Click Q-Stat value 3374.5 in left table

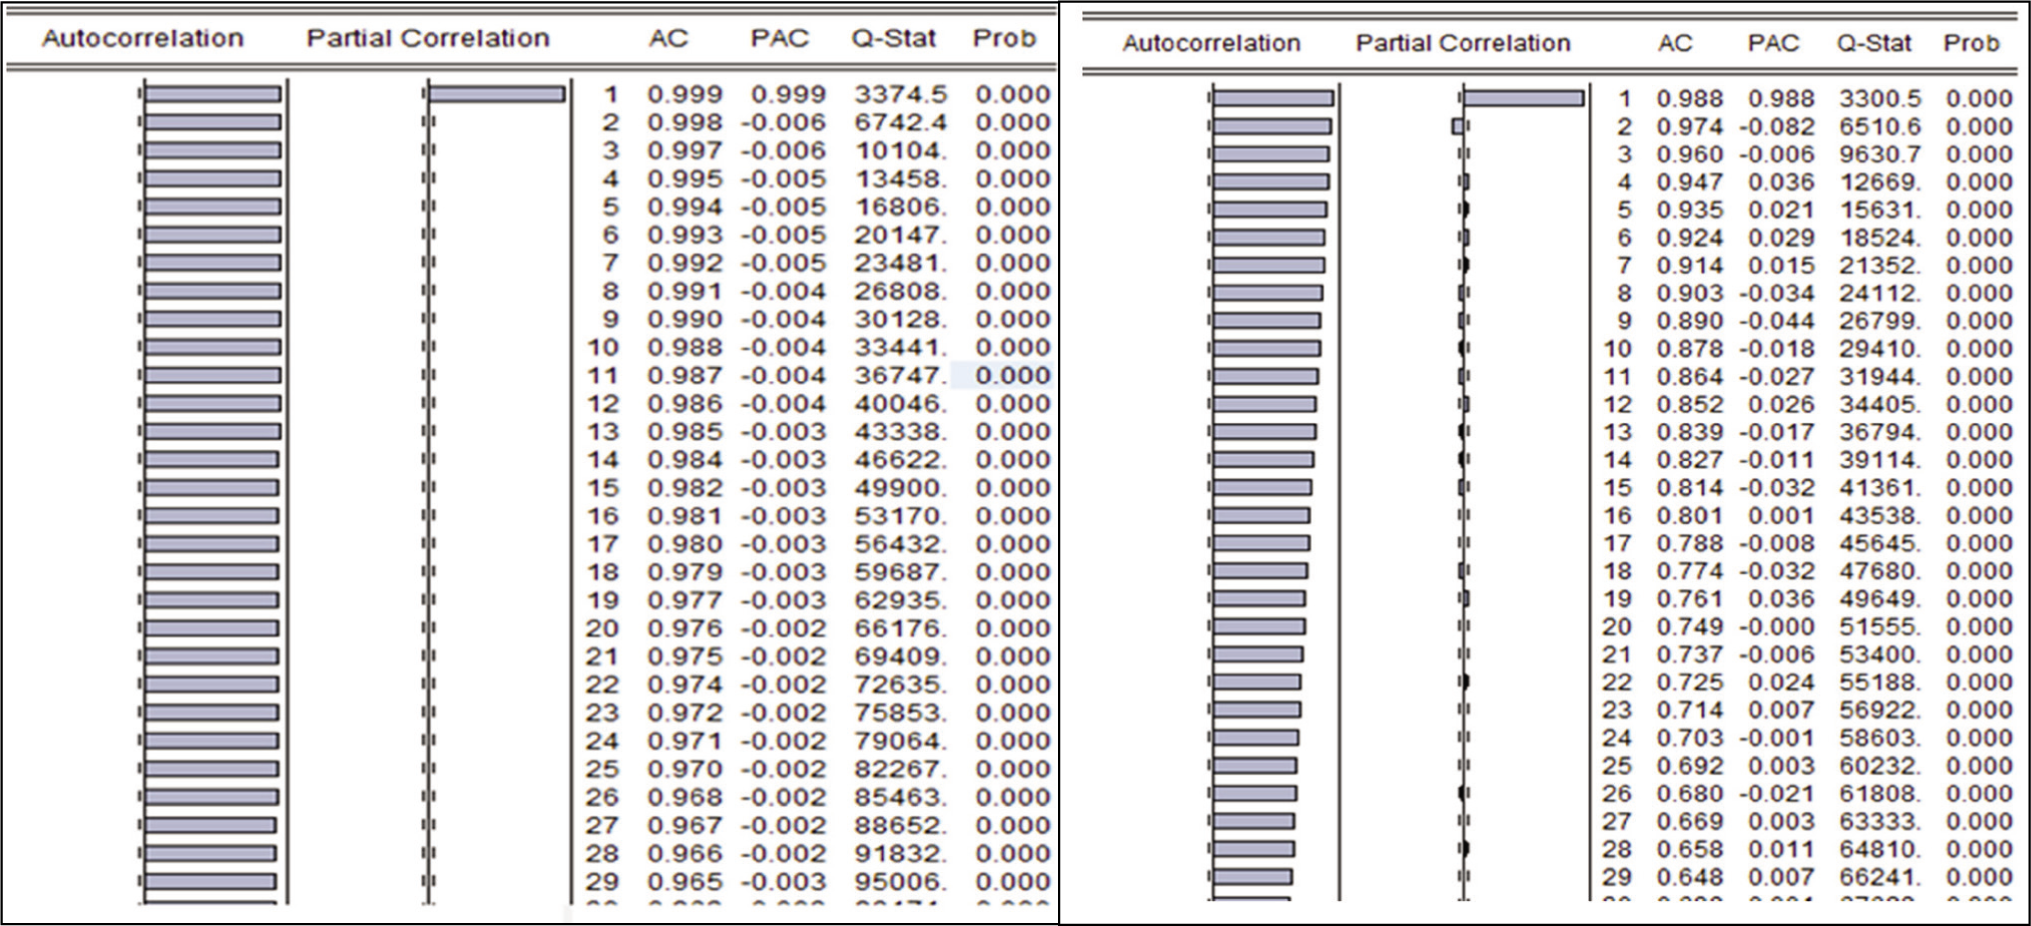click(900, 94)
